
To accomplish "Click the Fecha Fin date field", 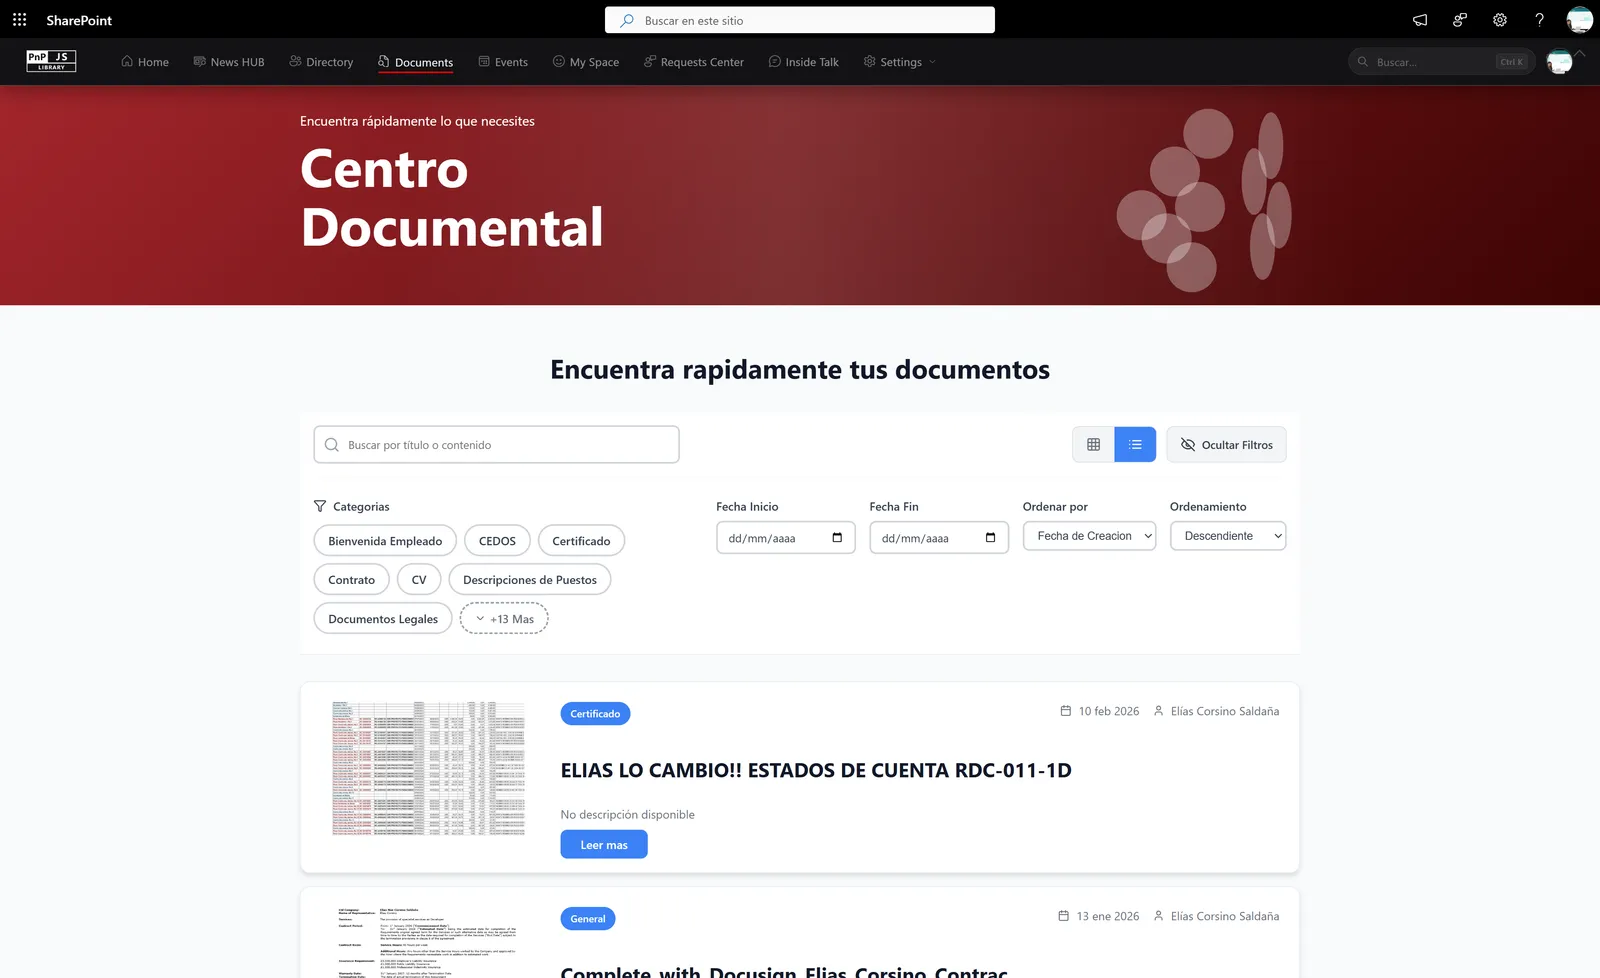I will tap(939, 538).
